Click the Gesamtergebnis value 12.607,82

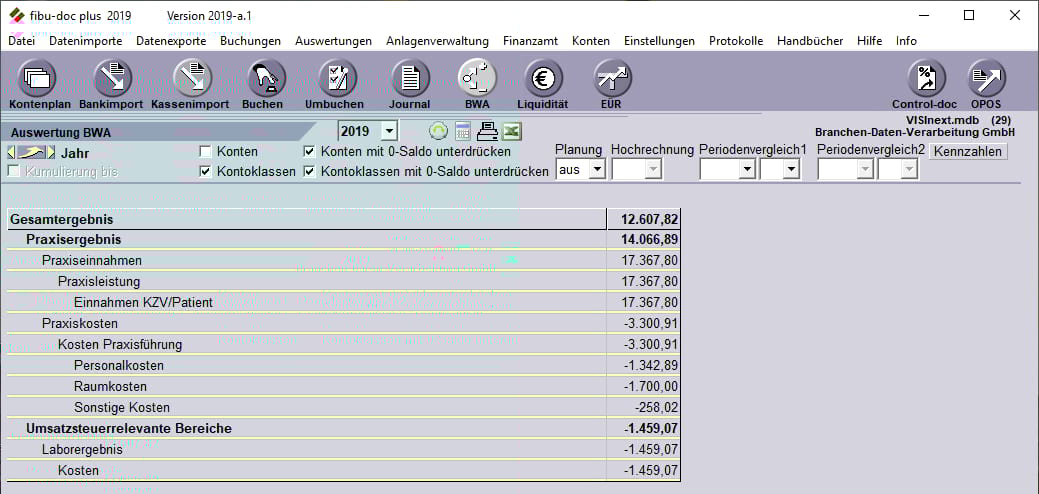(x=649, y=219)
